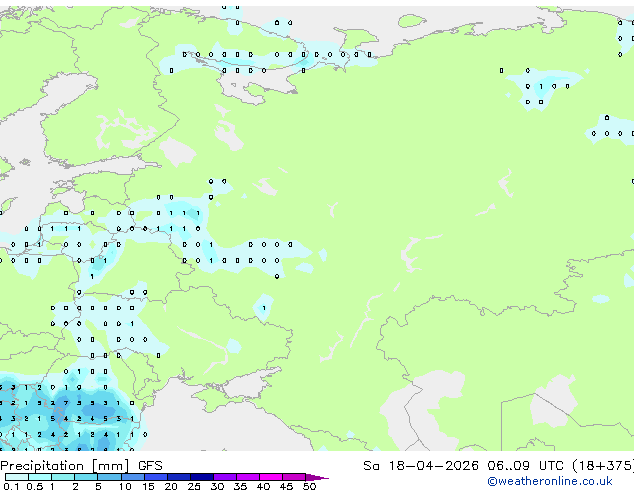Click the "GFS" model label
This screenshot has width=634, height=490.
click(150, 466)
